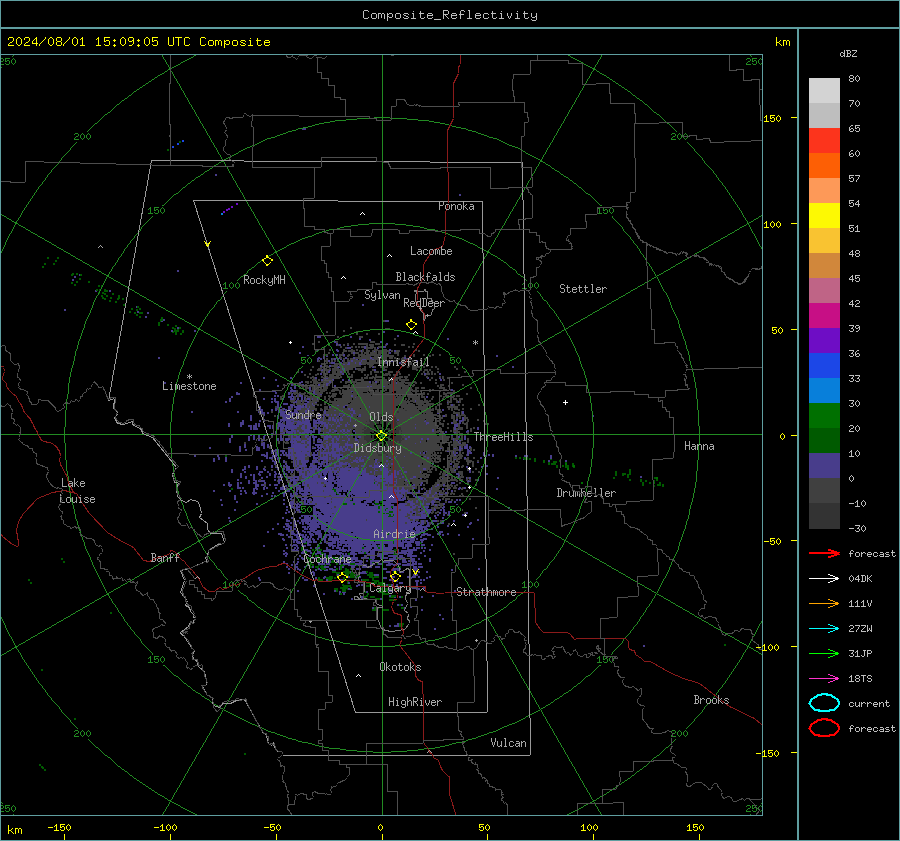Screen dimensions: 900x841
Task: Pick the cyan 27ZW arrow icon
Action: pos(824,629)
